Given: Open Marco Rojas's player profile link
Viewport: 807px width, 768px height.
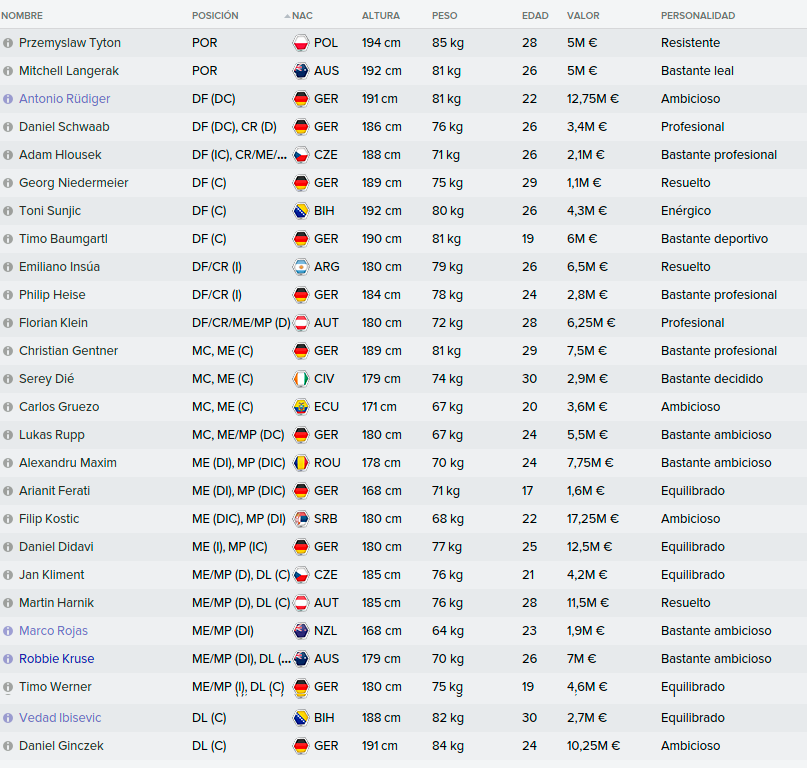Looking at the screenshot, I should tap(54, 631).
